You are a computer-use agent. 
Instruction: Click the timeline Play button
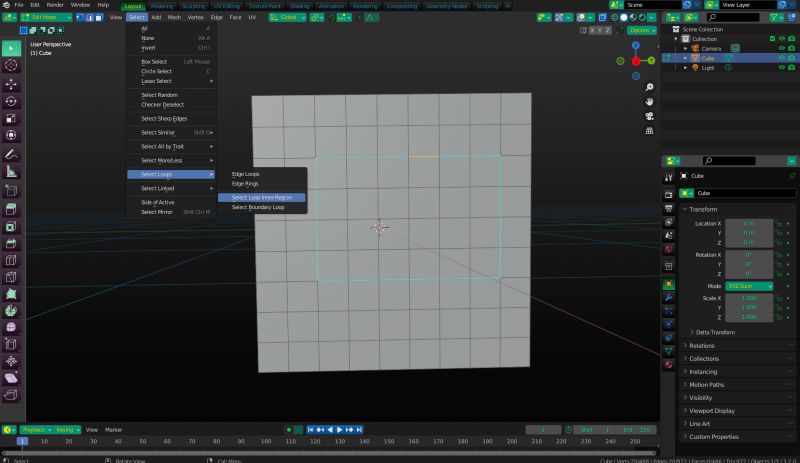[x=339, y=430]
